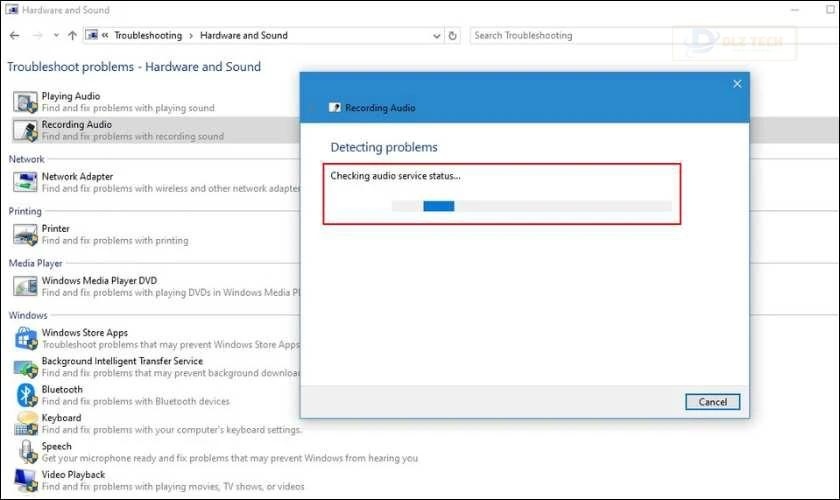
Task: Navigate to Troubleshooting in the breadcrumb
Action: click(148, 36)
